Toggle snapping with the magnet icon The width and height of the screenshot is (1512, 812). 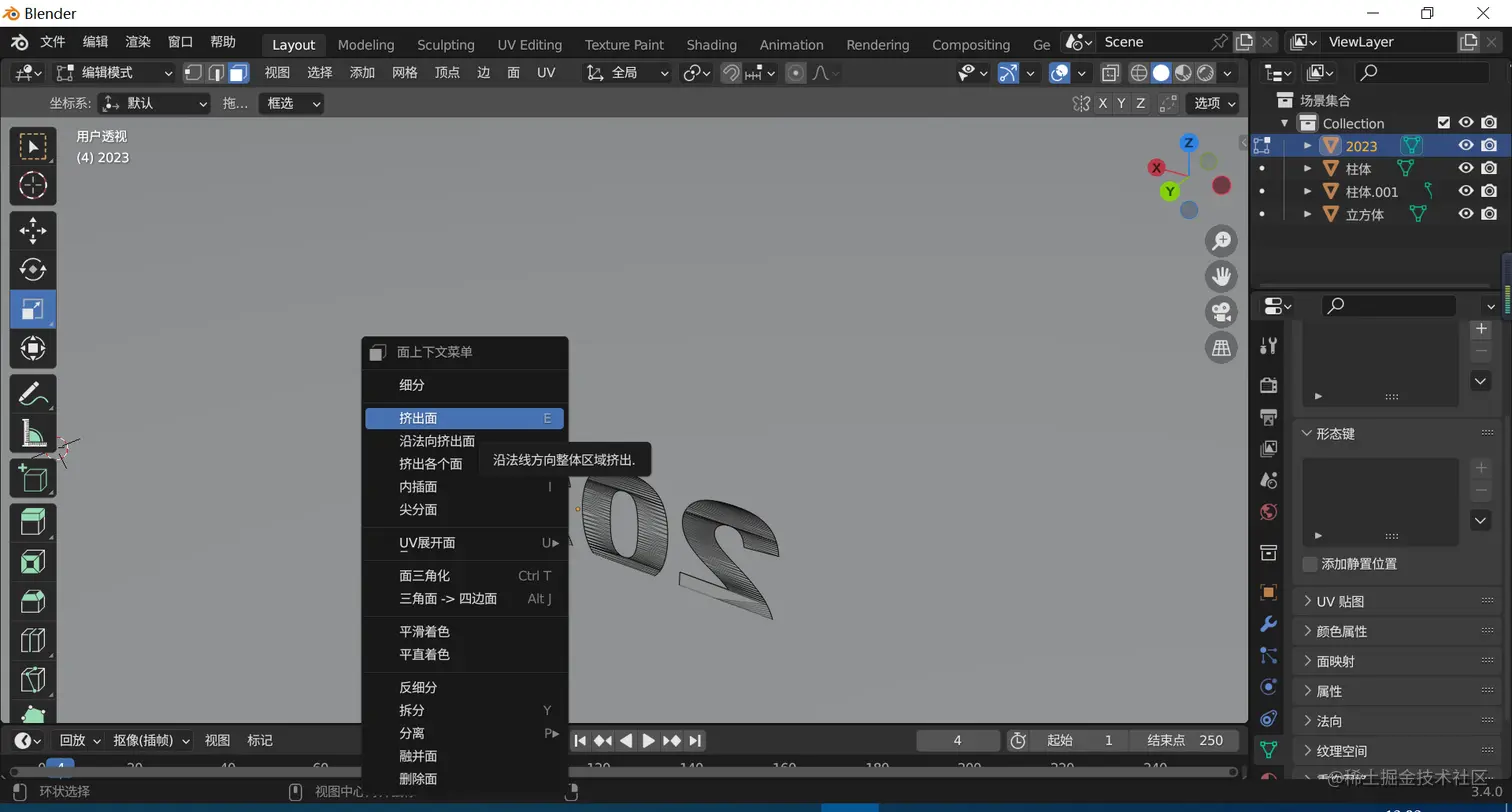click(731, 73)
